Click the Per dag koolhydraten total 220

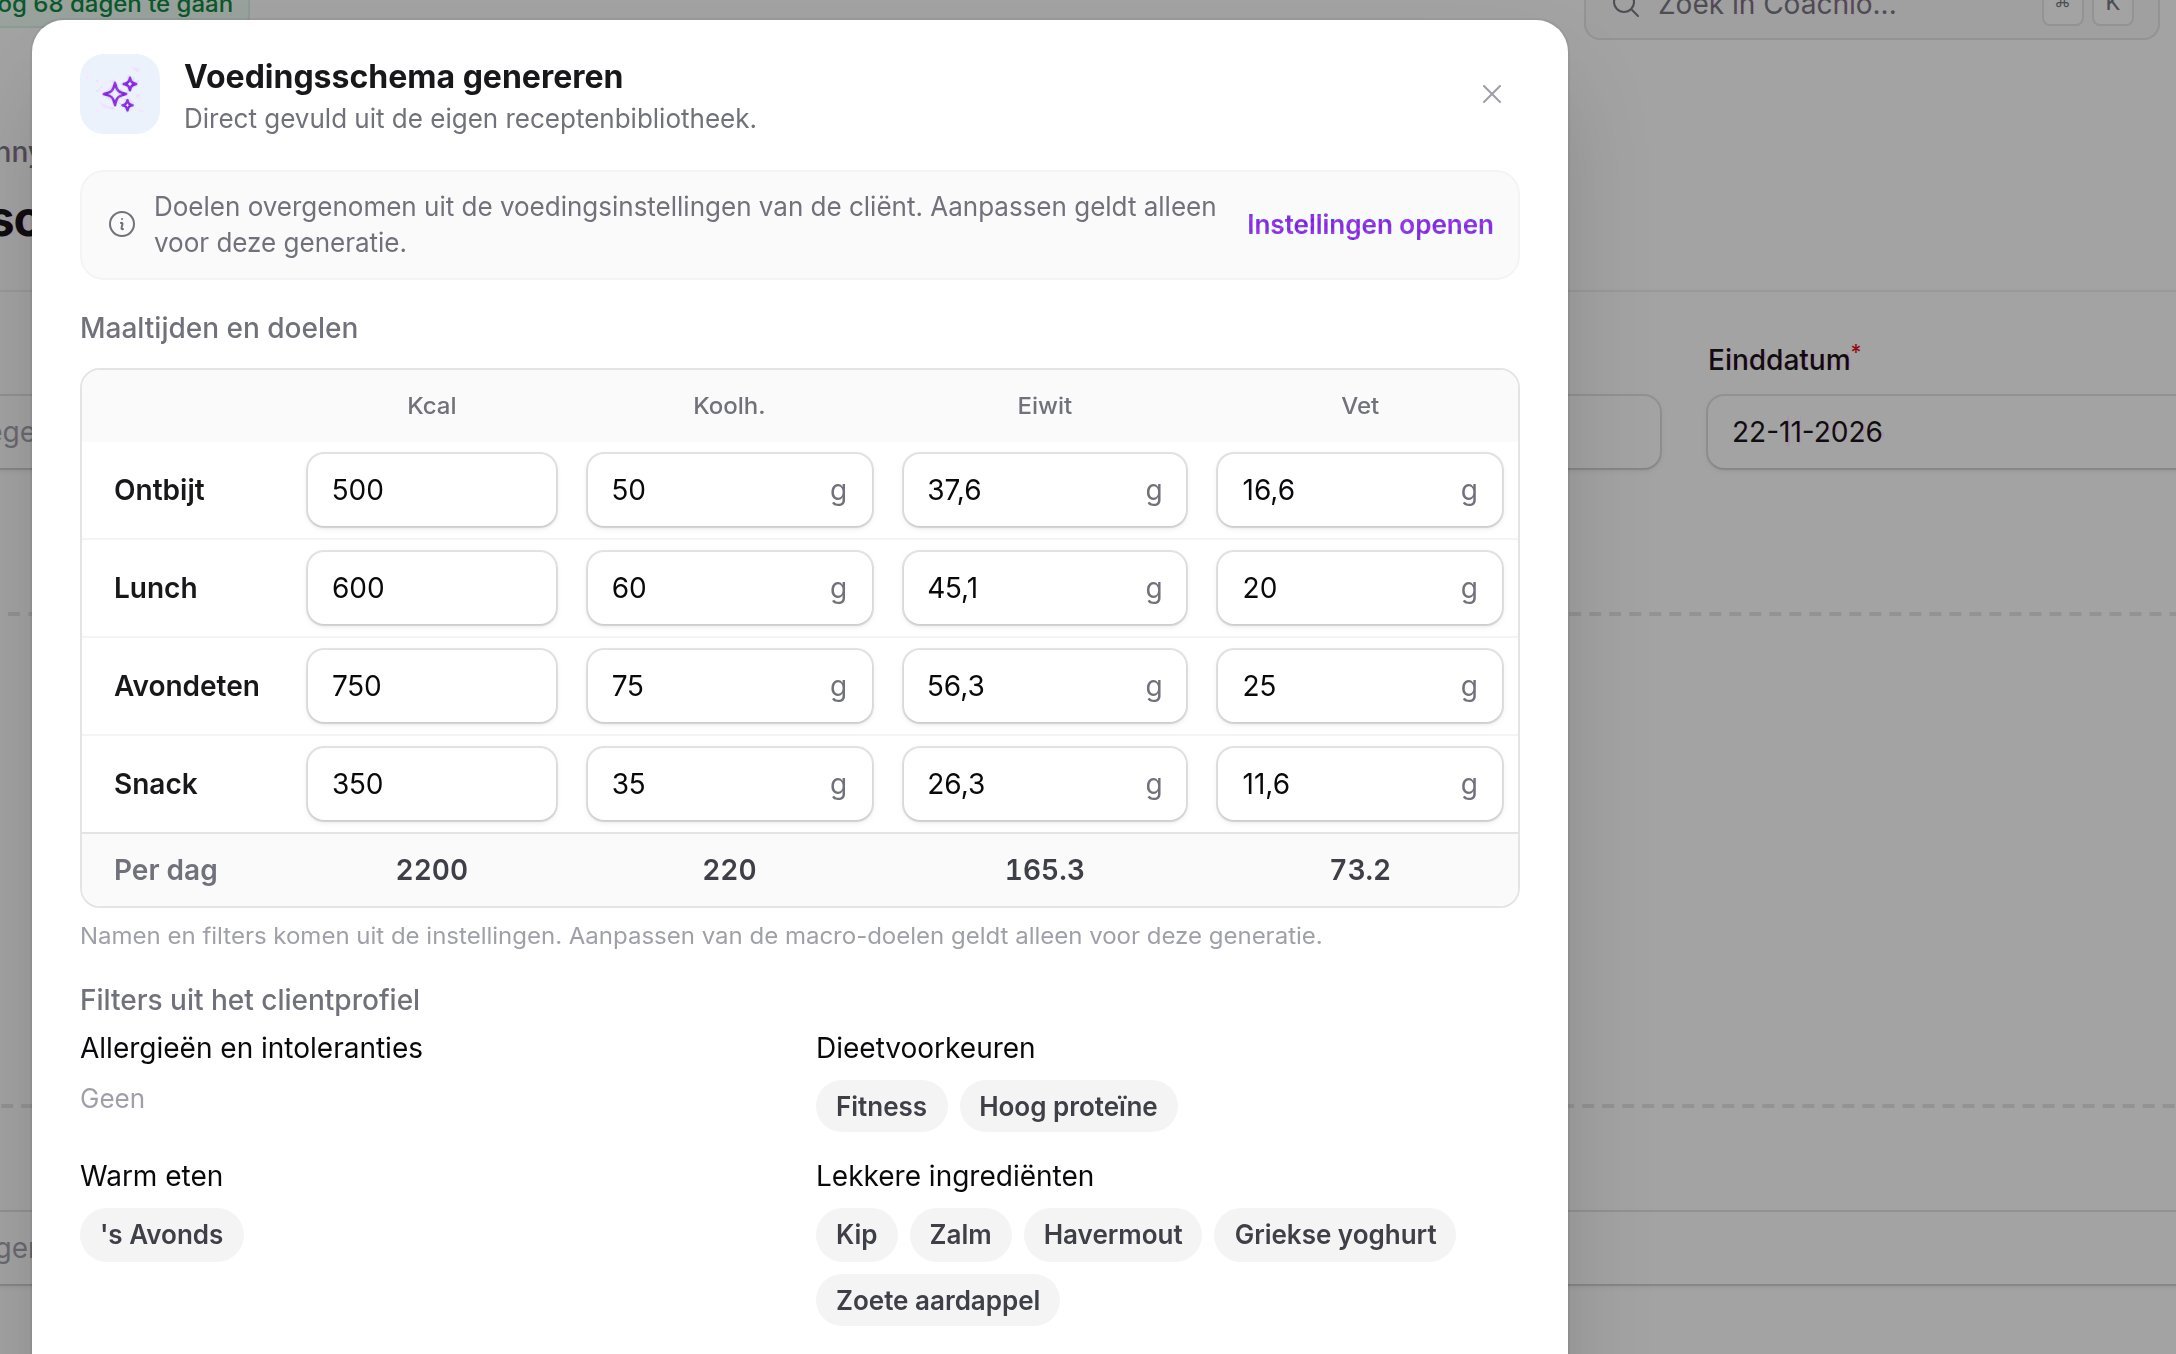(729, 870)
